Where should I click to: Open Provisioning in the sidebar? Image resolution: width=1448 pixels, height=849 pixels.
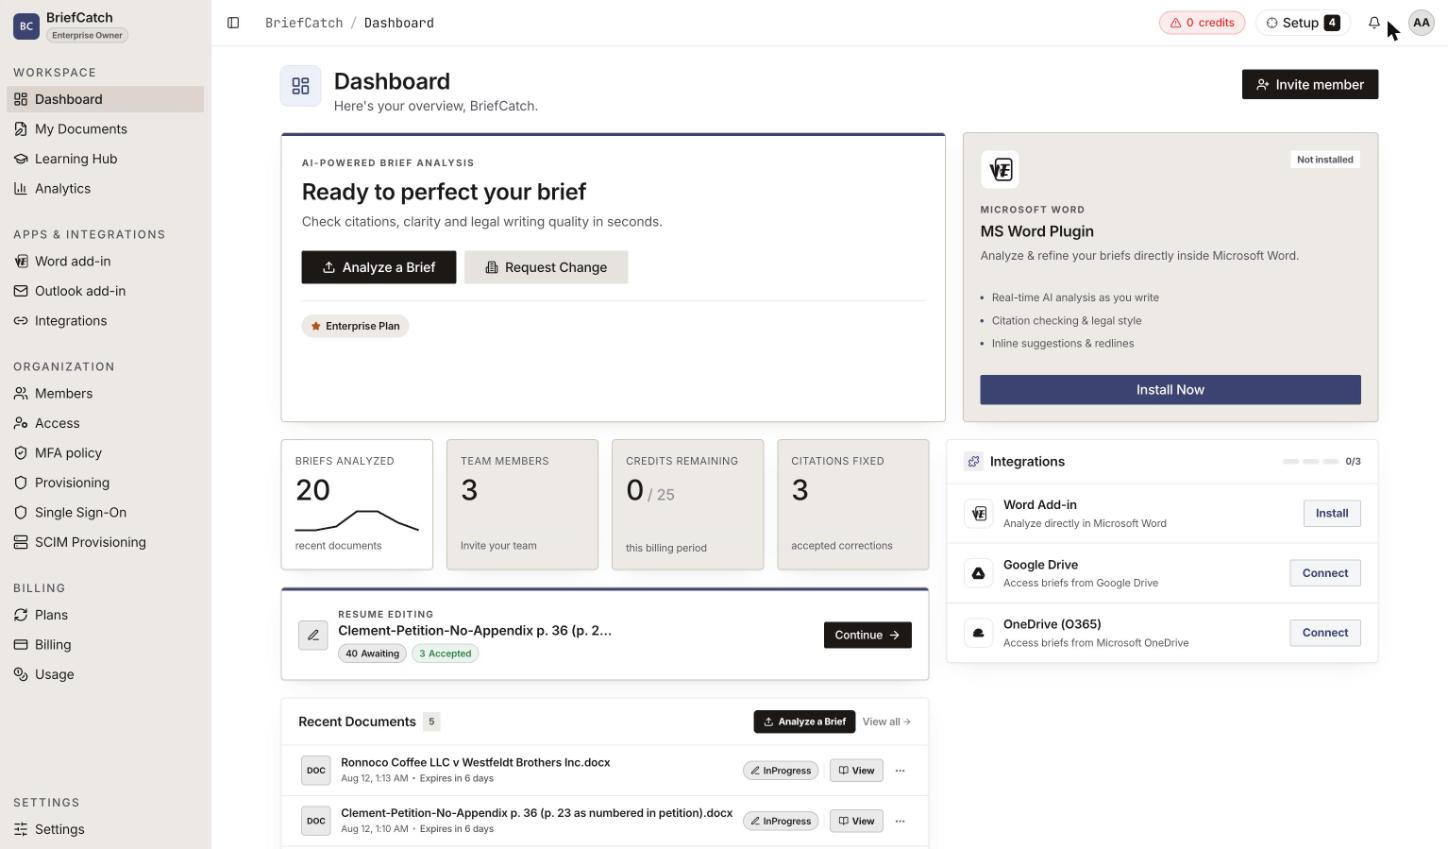coord(105,482)
